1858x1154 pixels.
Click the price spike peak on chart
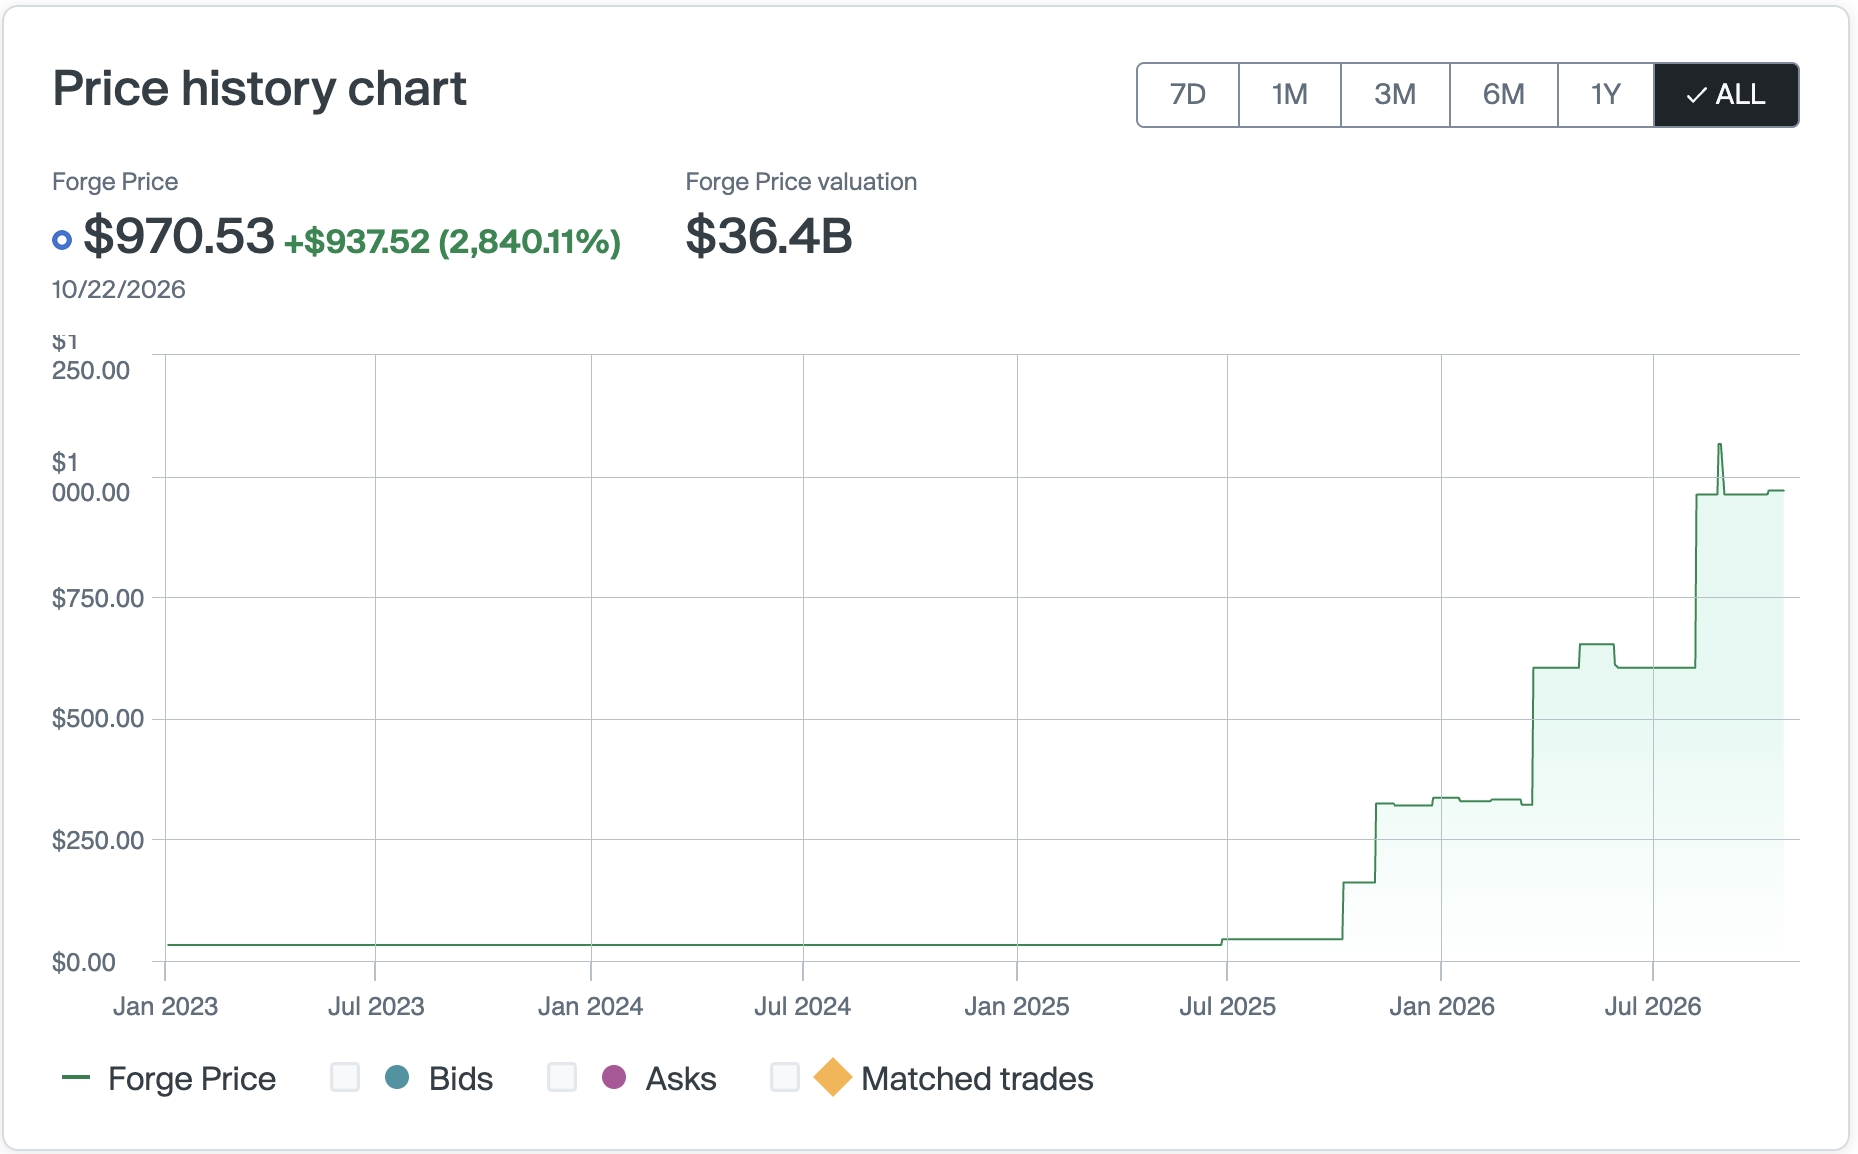(x=1719, y=445)
